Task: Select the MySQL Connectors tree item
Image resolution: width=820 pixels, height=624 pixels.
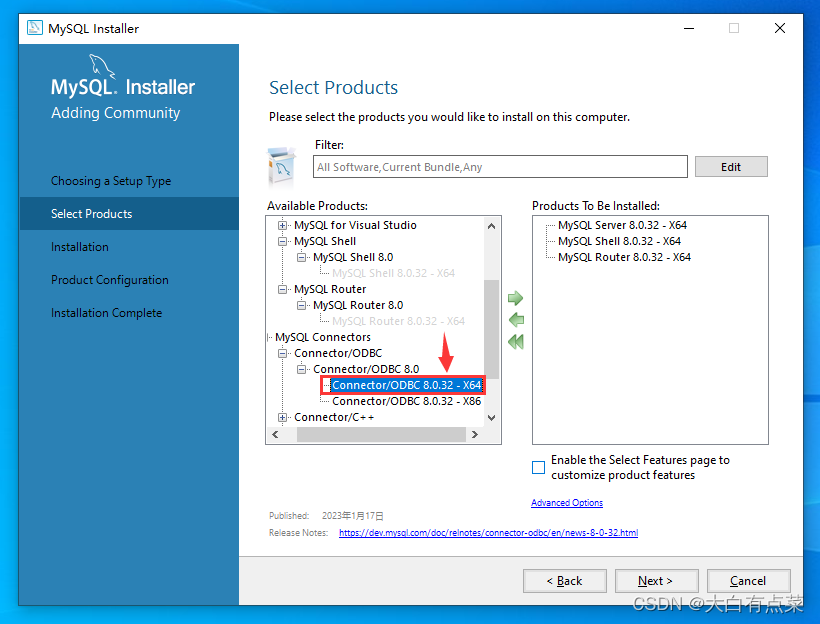Action: 323,337
